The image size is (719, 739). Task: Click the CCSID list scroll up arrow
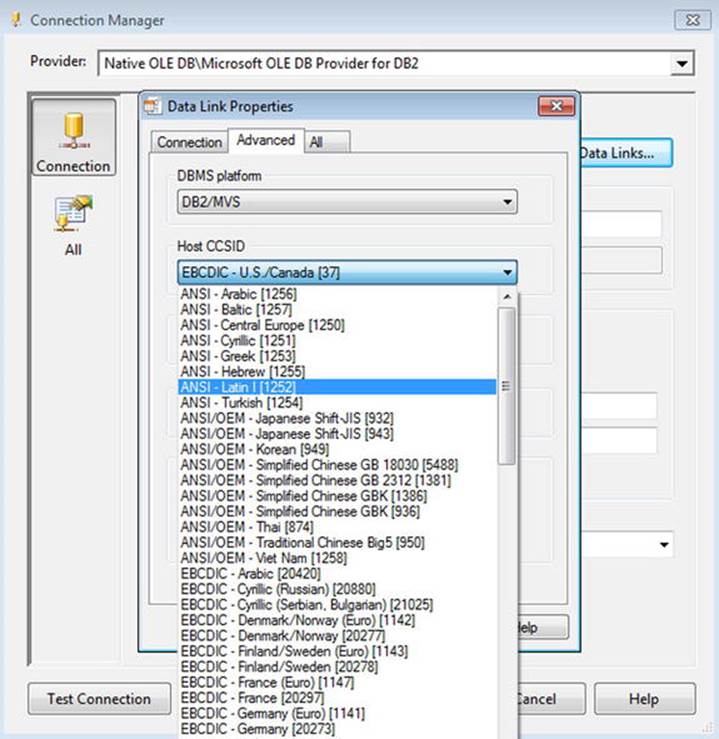point(507,296)
